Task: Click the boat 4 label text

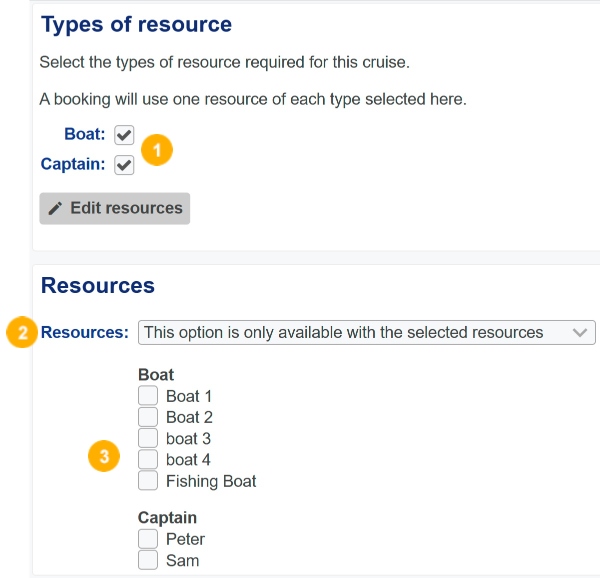Action: click(188, 460)
